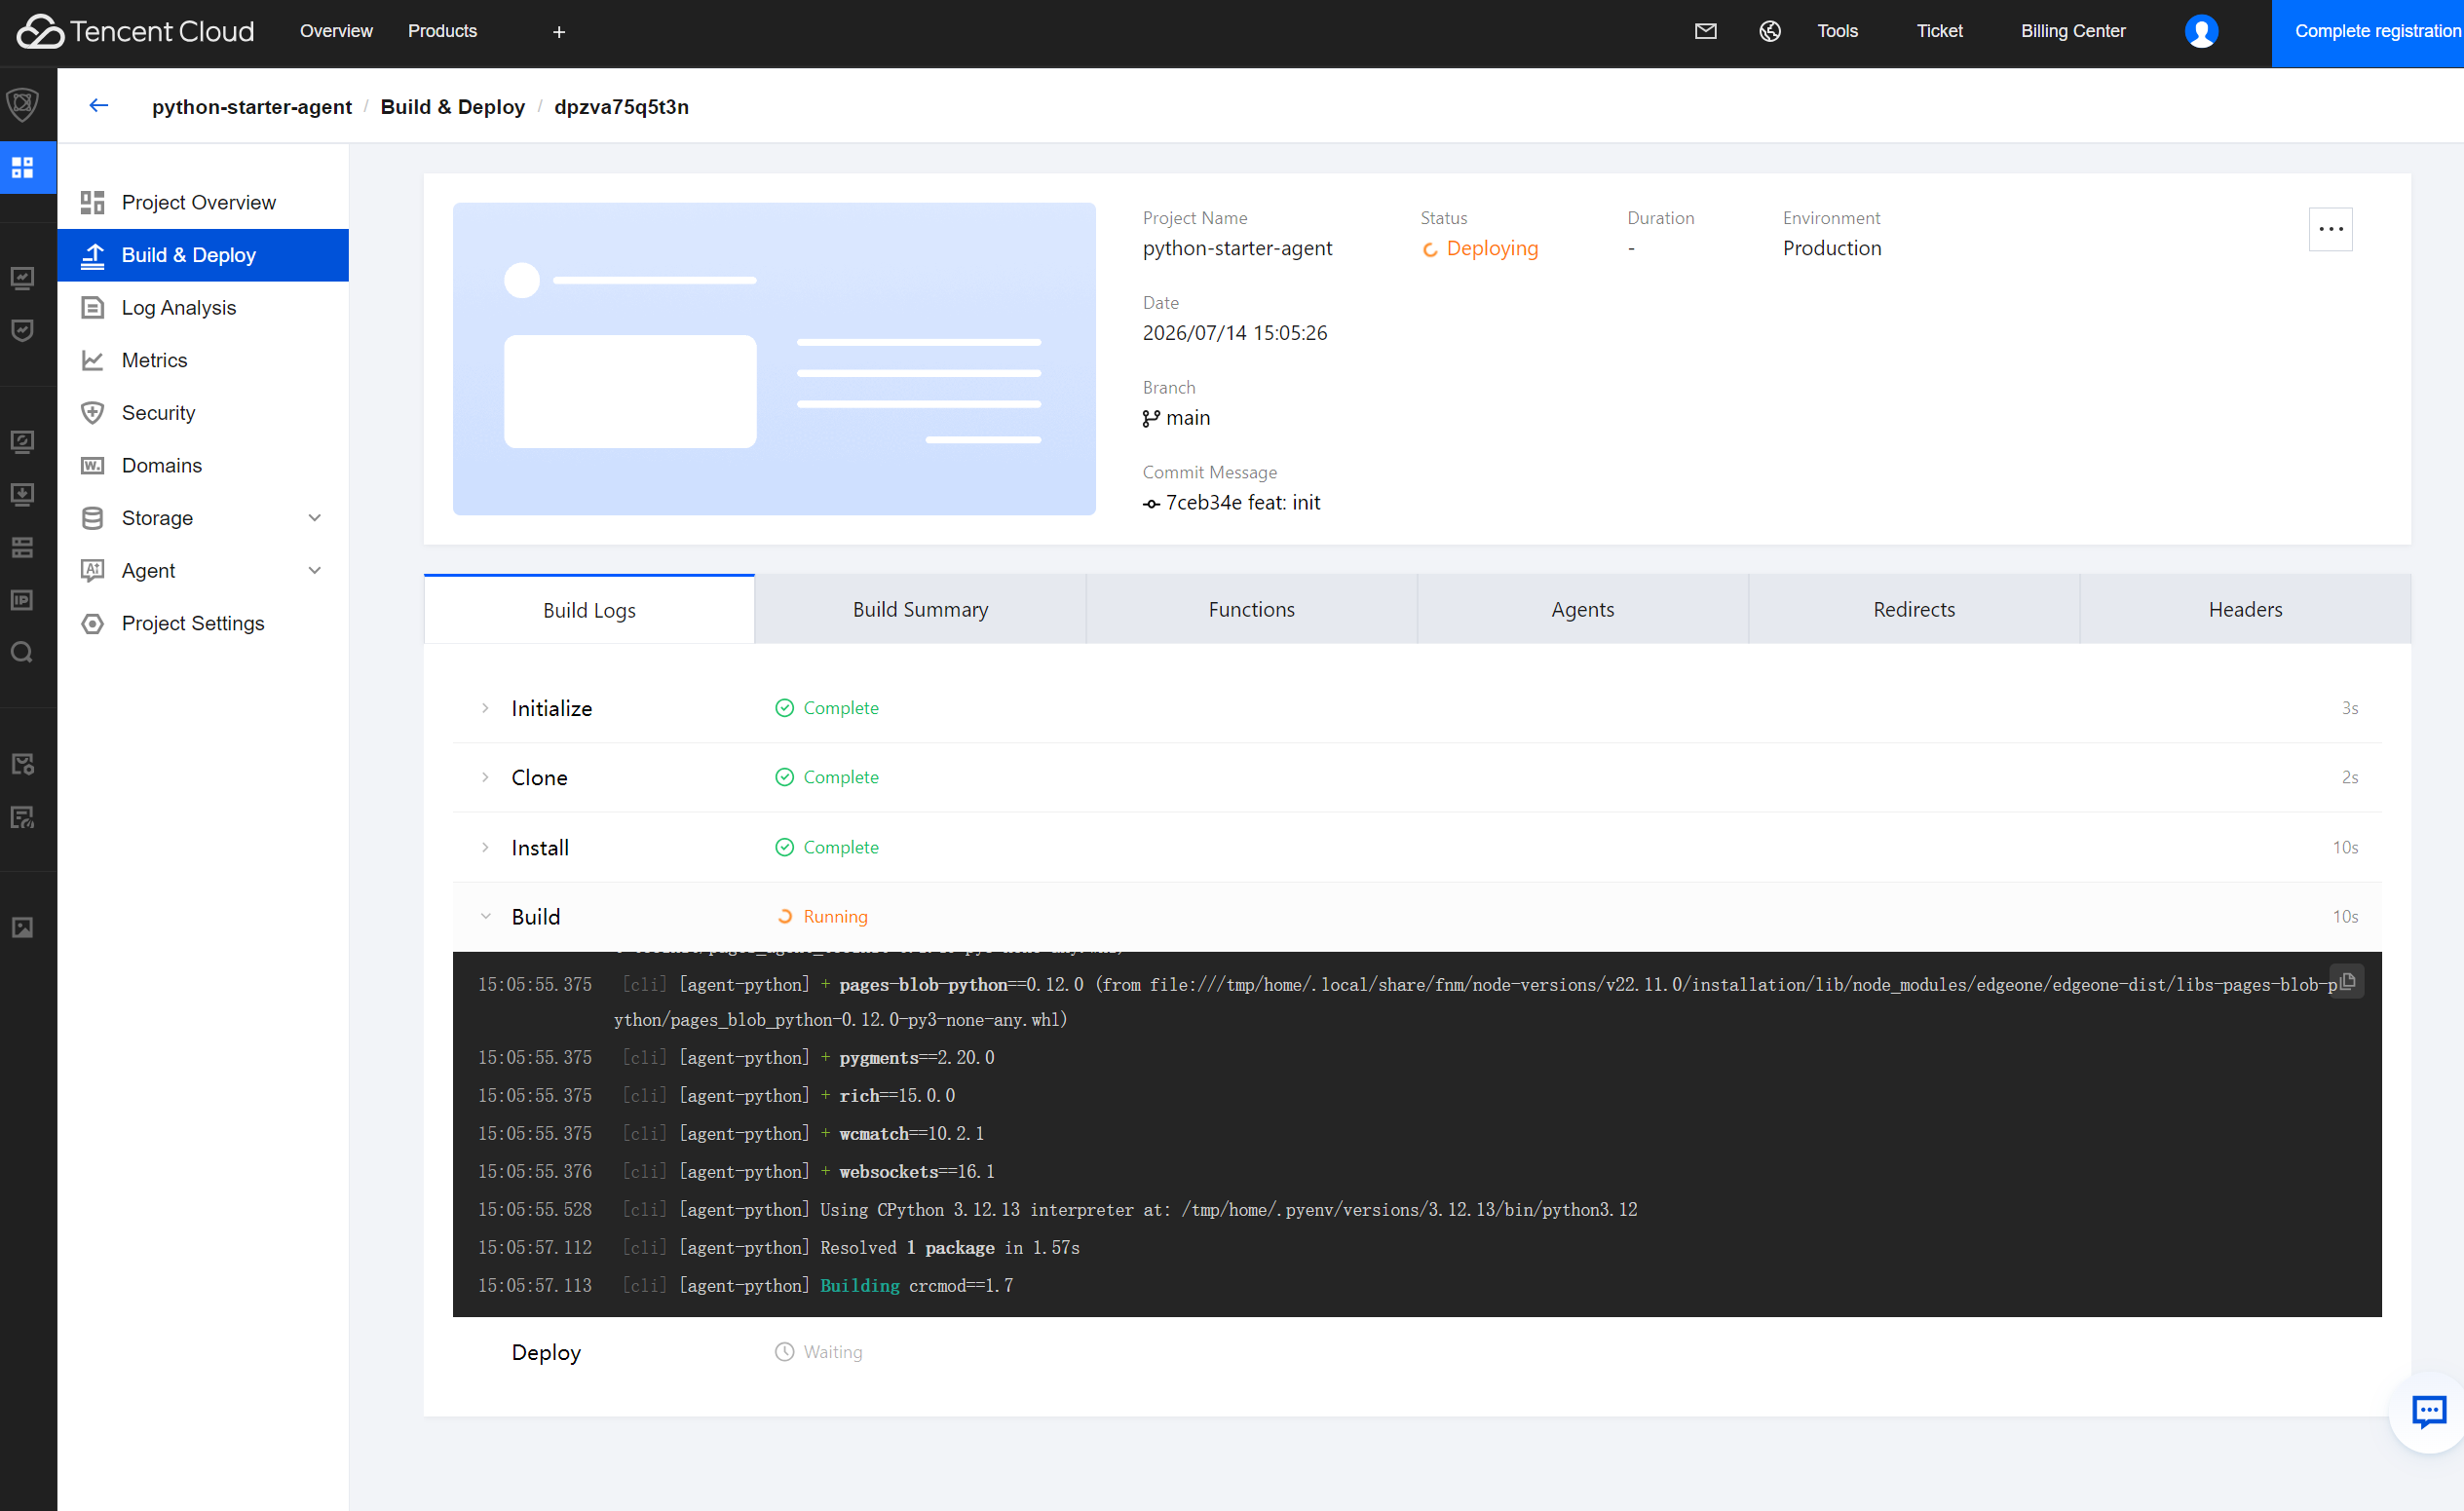Click Overview in top navigation

(336, 31)
